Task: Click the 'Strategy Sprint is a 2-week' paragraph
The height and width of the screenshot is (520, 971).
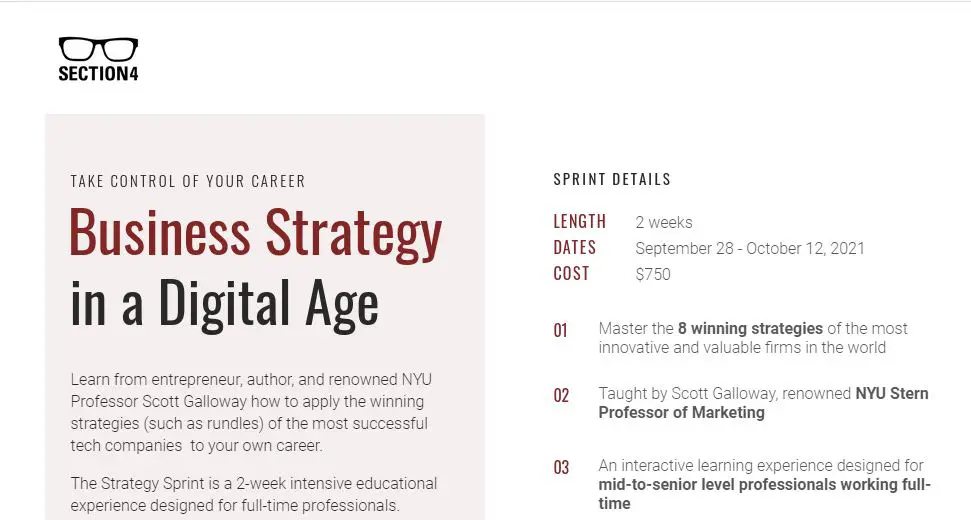Action: click(254, 494)
